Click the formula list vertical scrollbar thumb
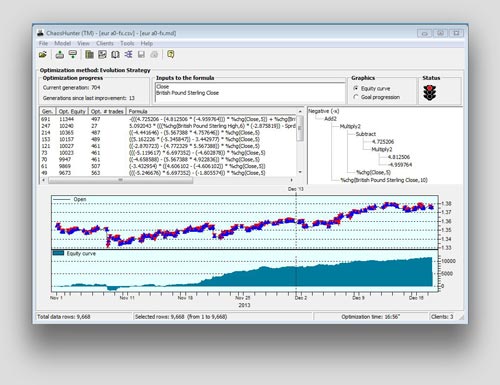 300,128
